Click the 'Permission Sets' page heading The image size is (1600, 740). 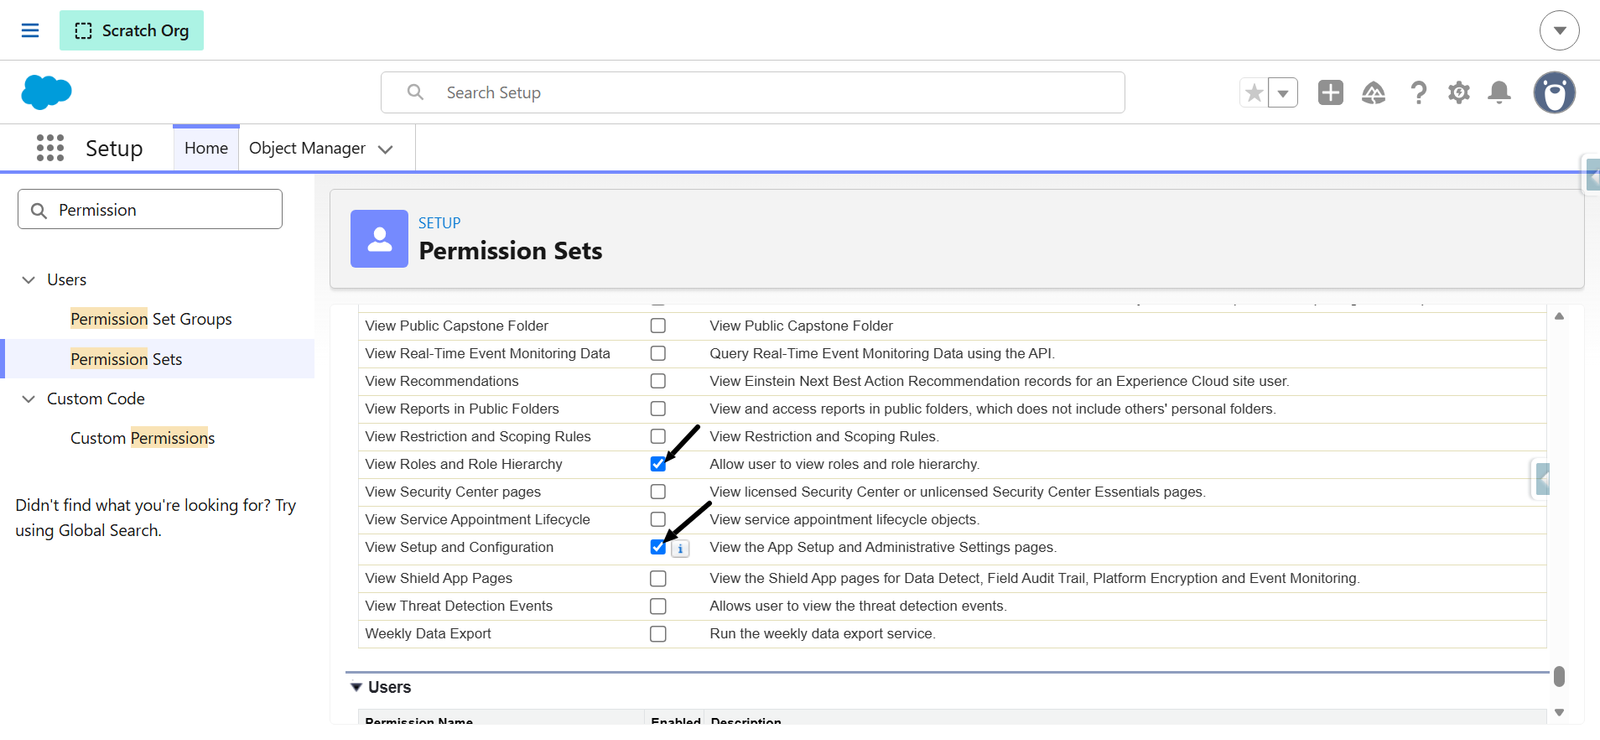511,251
